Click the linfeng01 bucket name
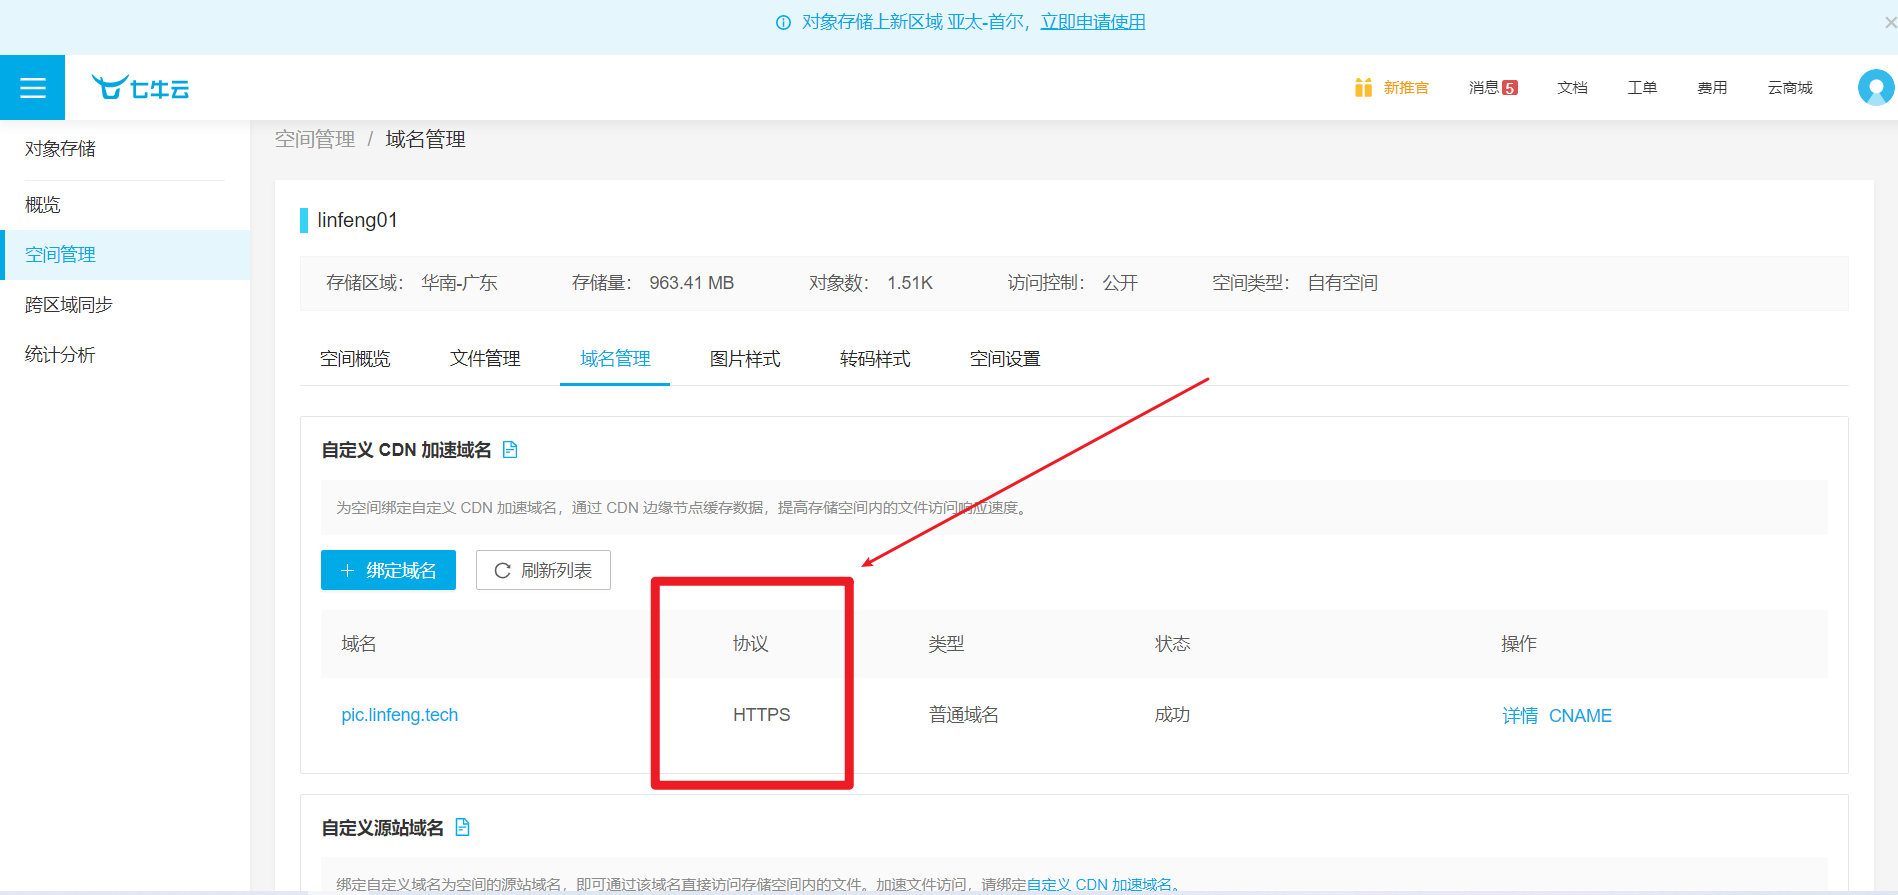The image size is (1898, 895). tap(357, 220)
